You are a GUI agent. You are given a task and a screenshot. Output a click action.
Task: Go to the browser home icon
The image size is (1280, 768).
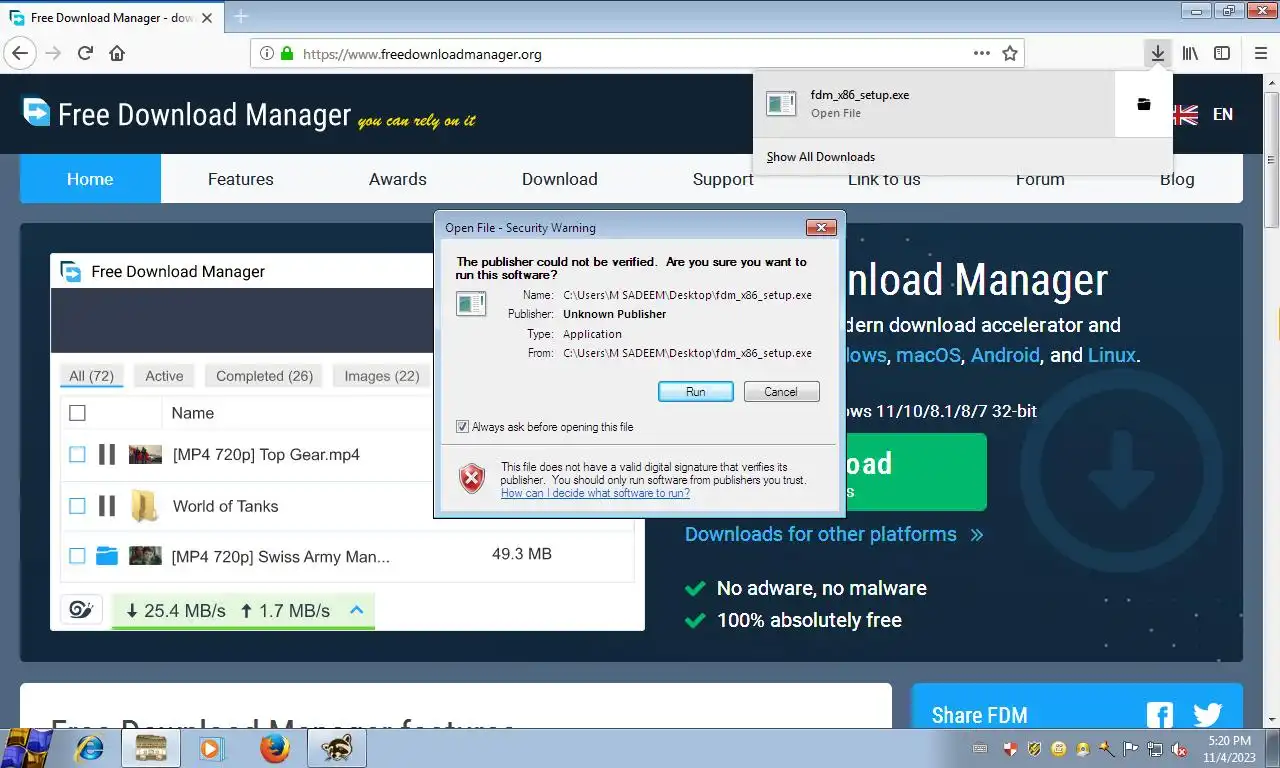coord(117,53)
